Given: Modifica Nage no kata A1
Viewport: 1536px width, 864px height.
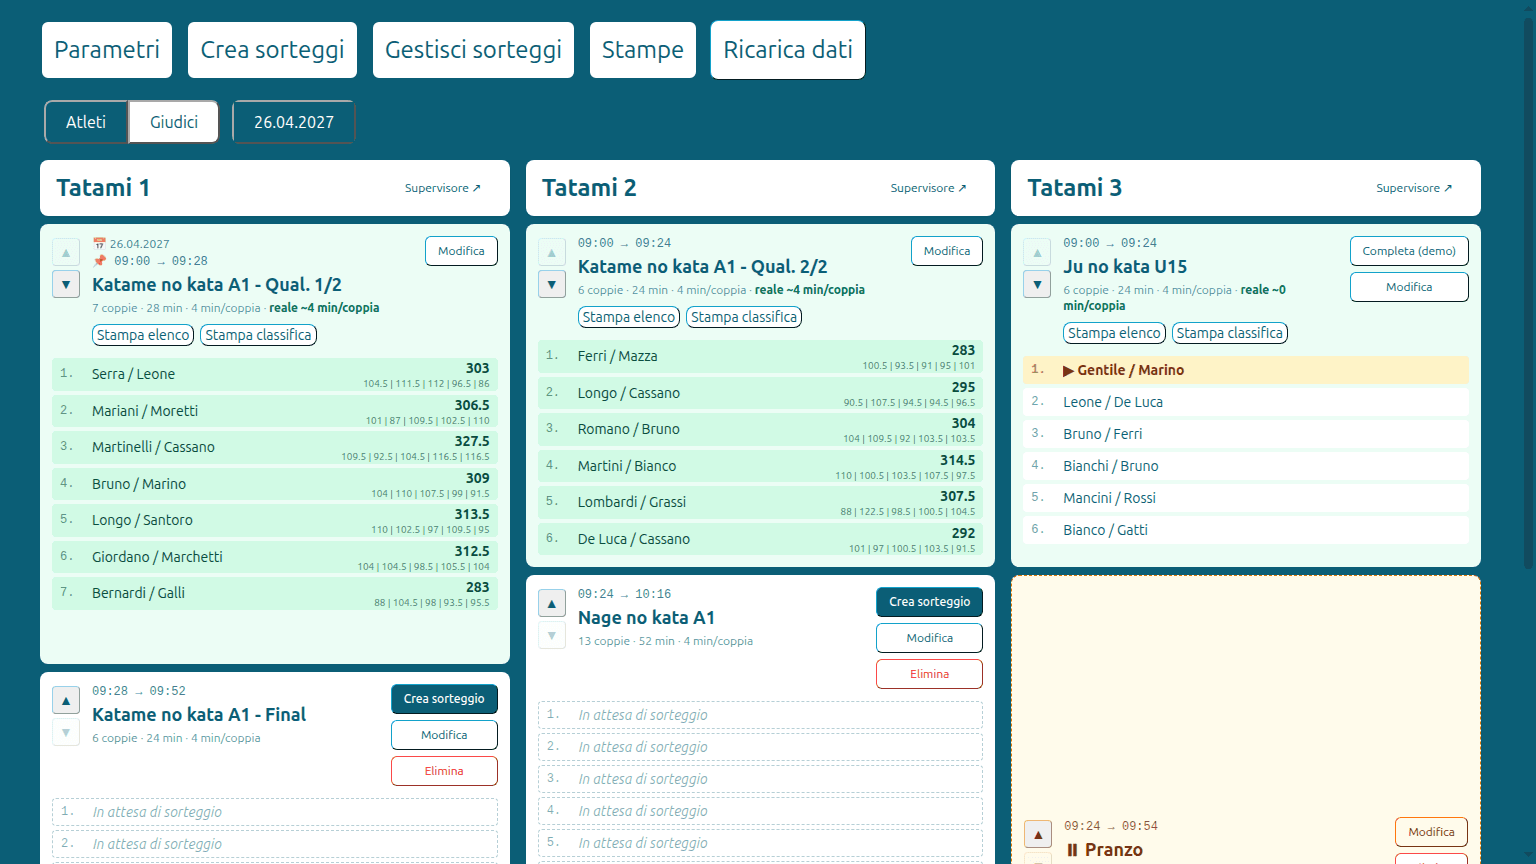Looking at the screenshot, I should click(930, 638).
